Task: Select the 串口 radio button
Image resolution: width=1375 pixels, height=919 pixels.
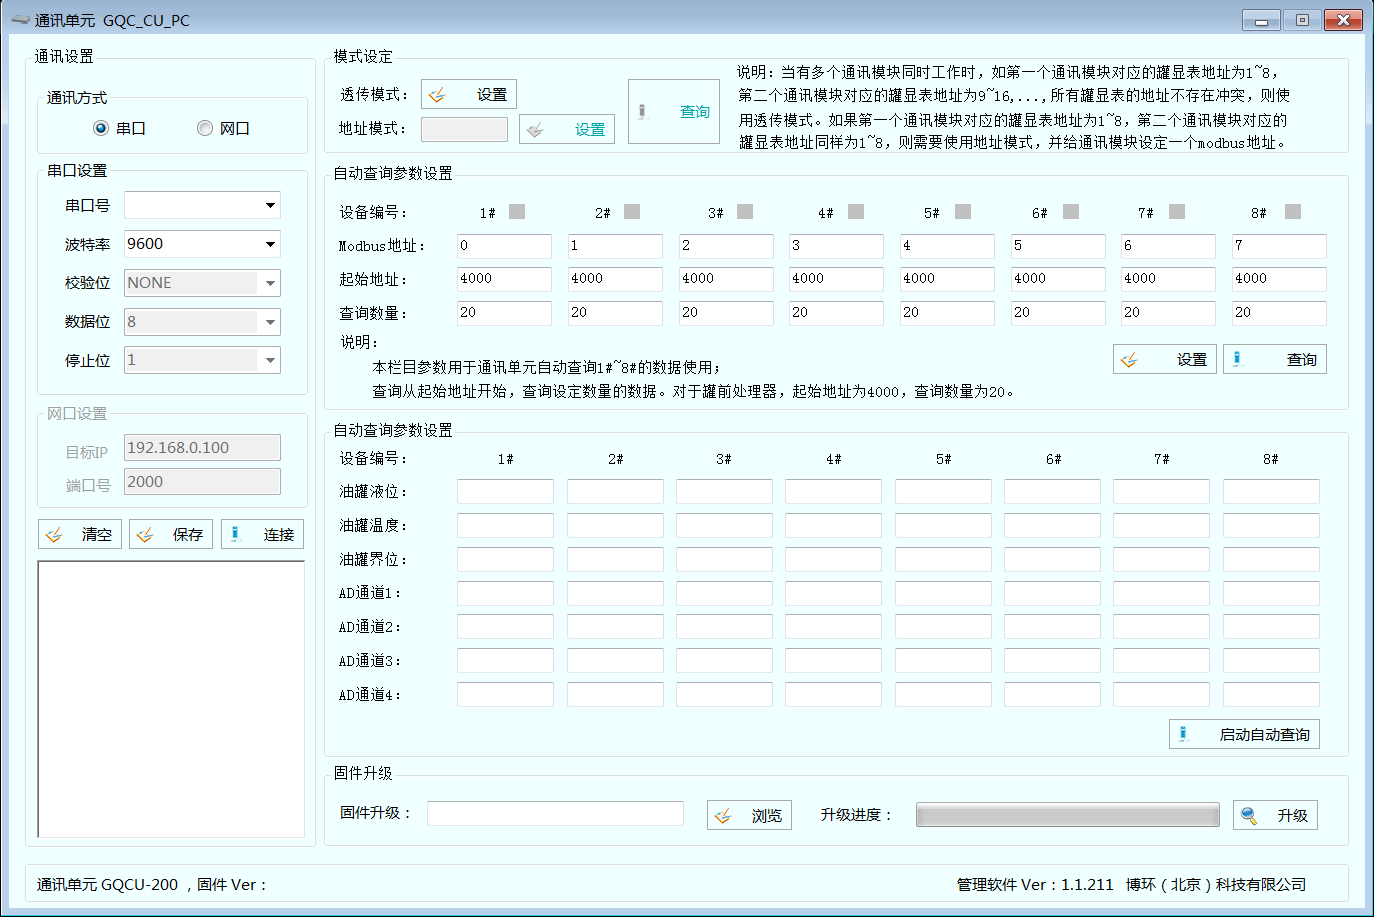Action: pos(100,128)
